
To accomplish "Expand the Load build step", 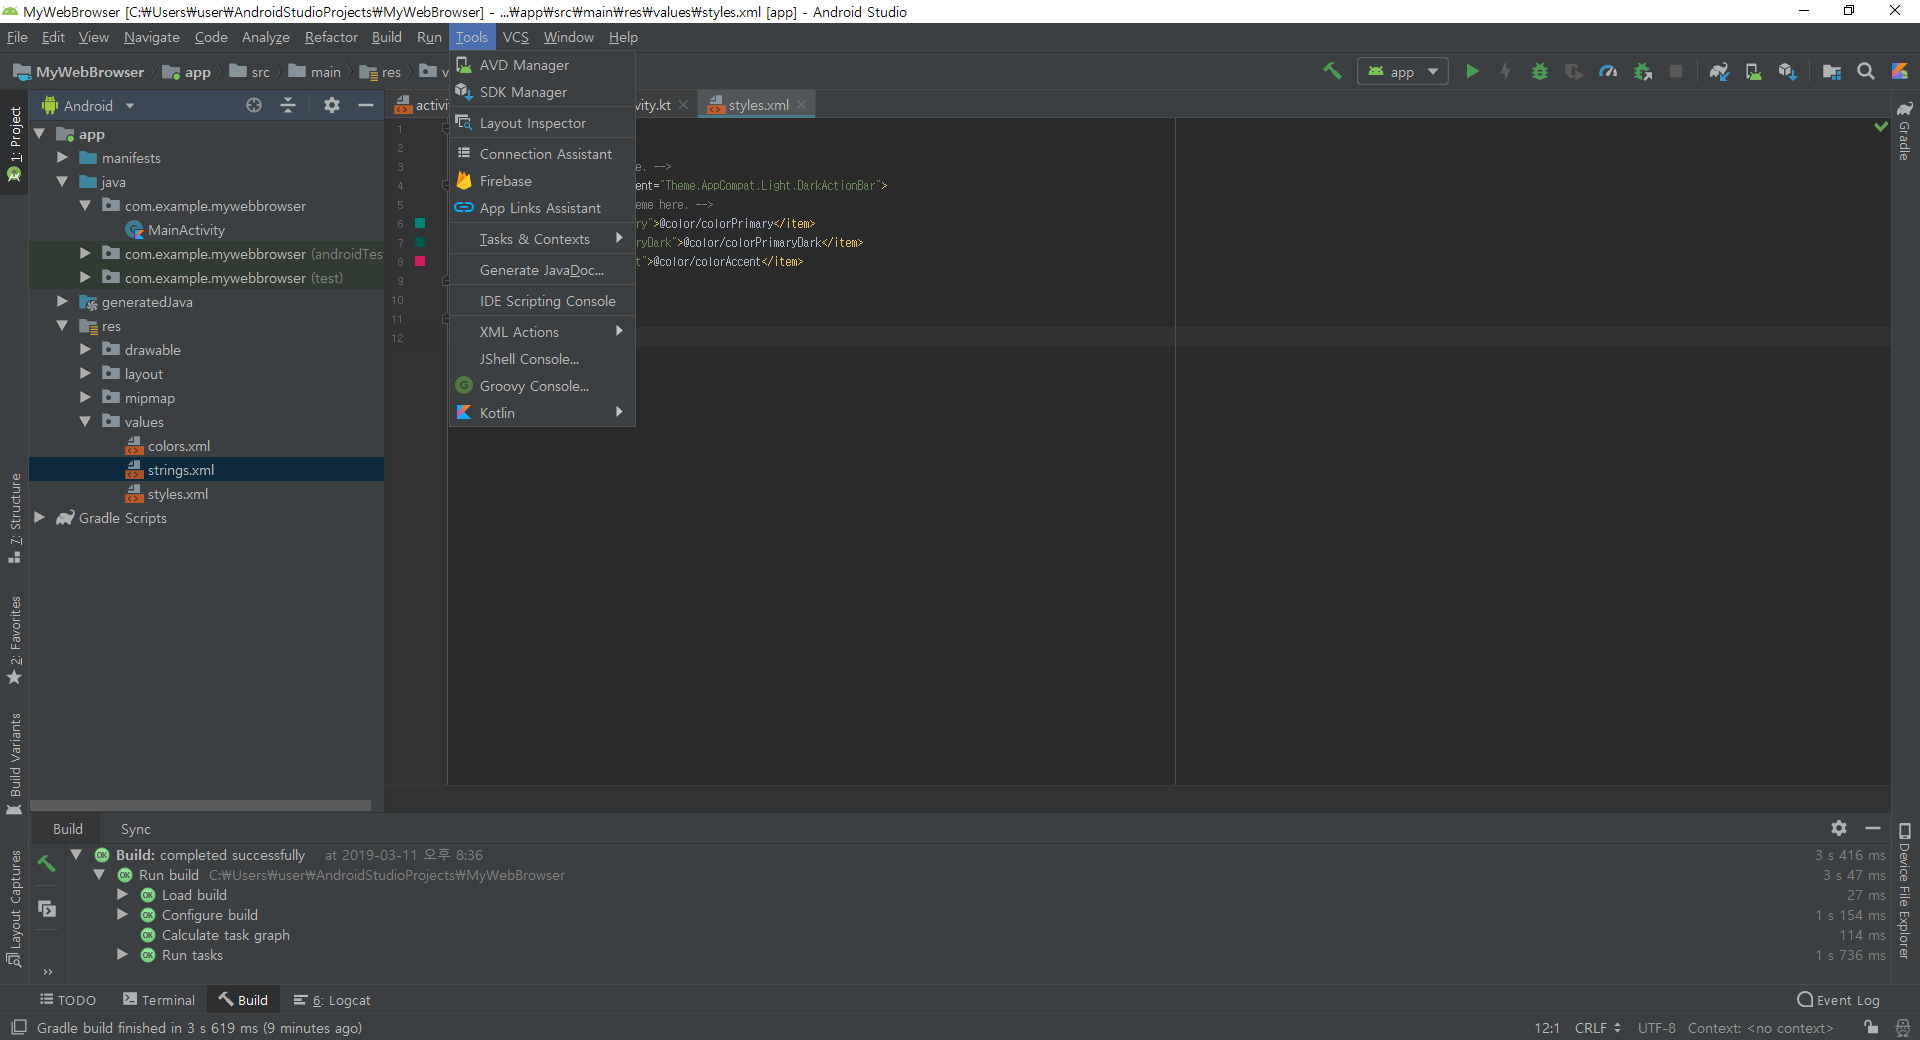I will 122,895.
